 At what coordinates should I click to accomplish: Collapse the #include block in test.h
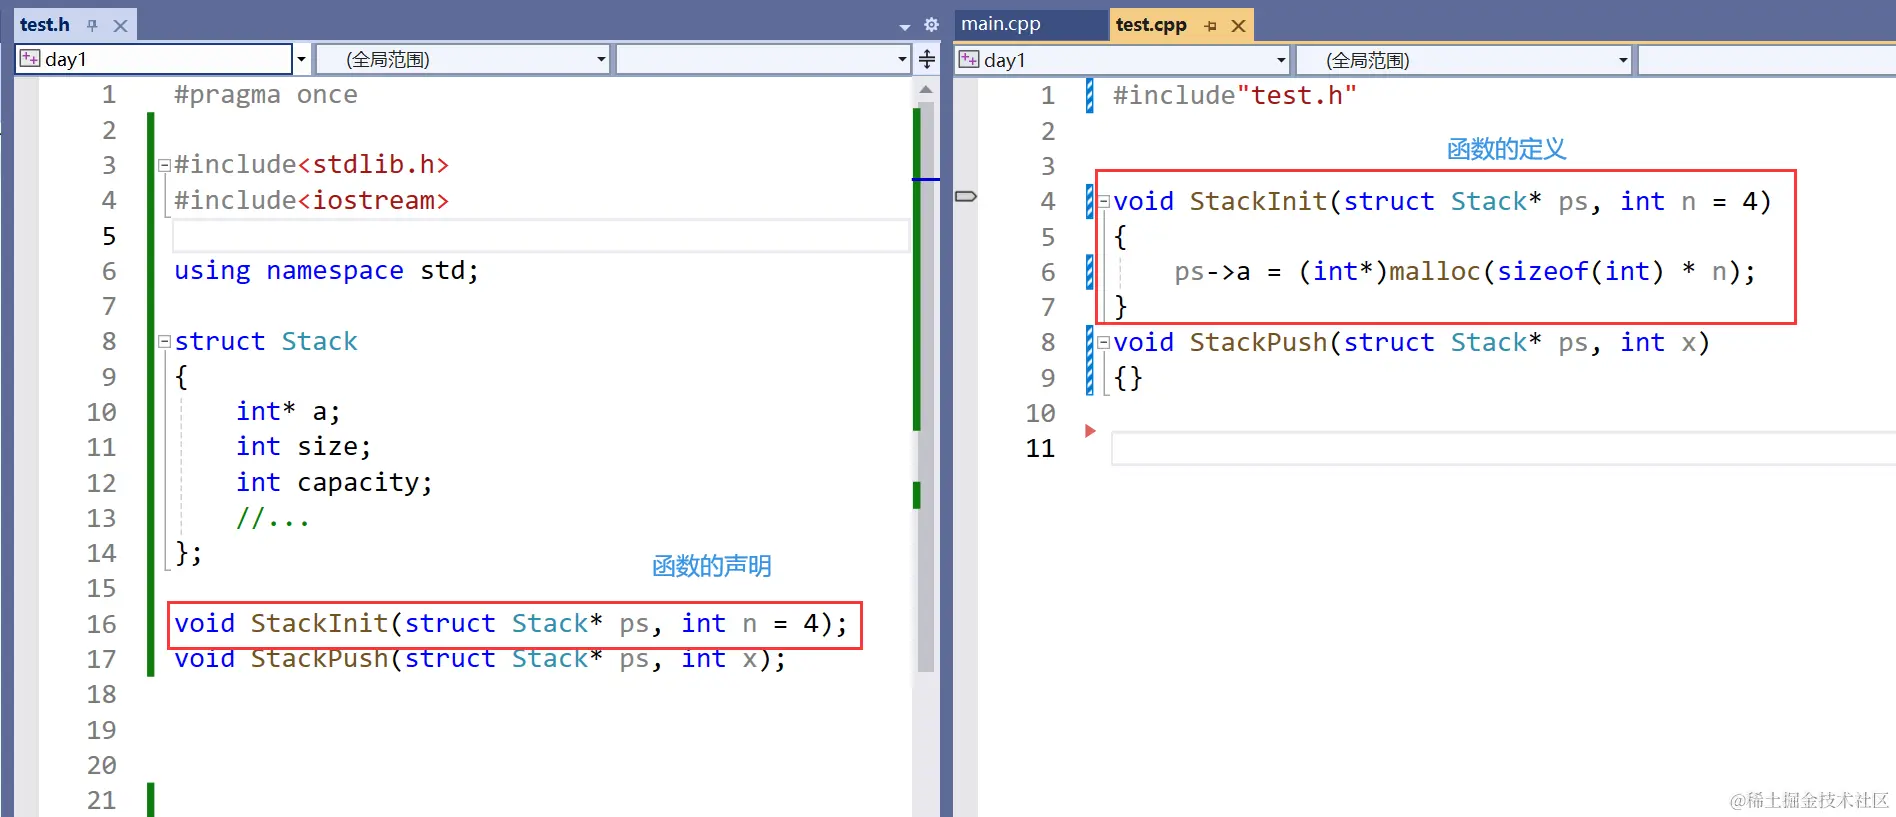click(164, 165)
